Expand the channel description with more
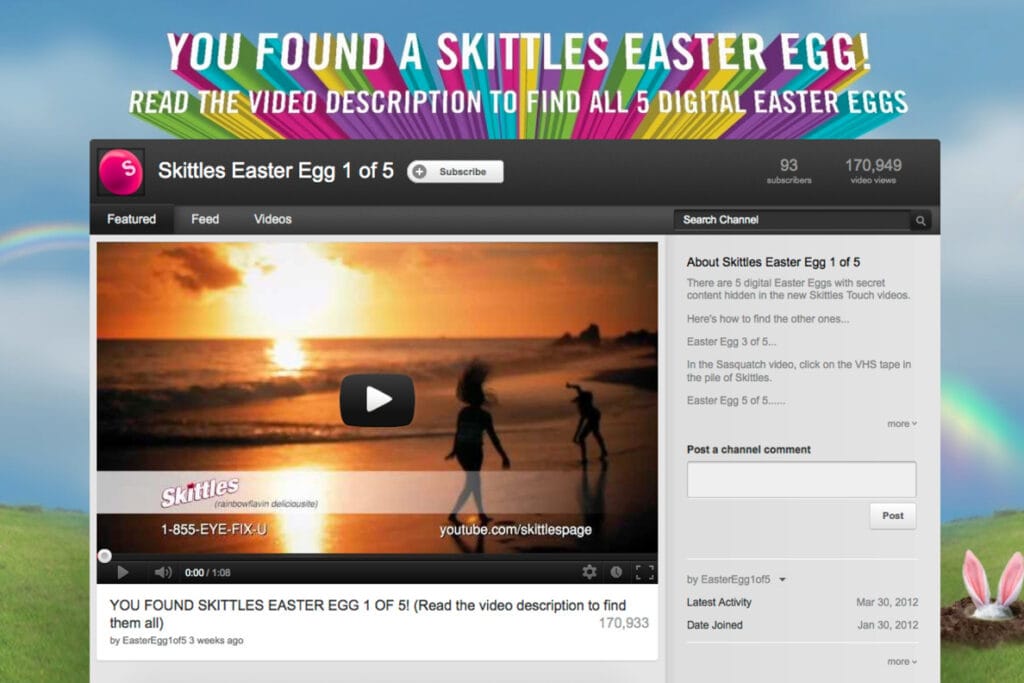Screen dimensions: 1024x683 click(x=902, y=424)
